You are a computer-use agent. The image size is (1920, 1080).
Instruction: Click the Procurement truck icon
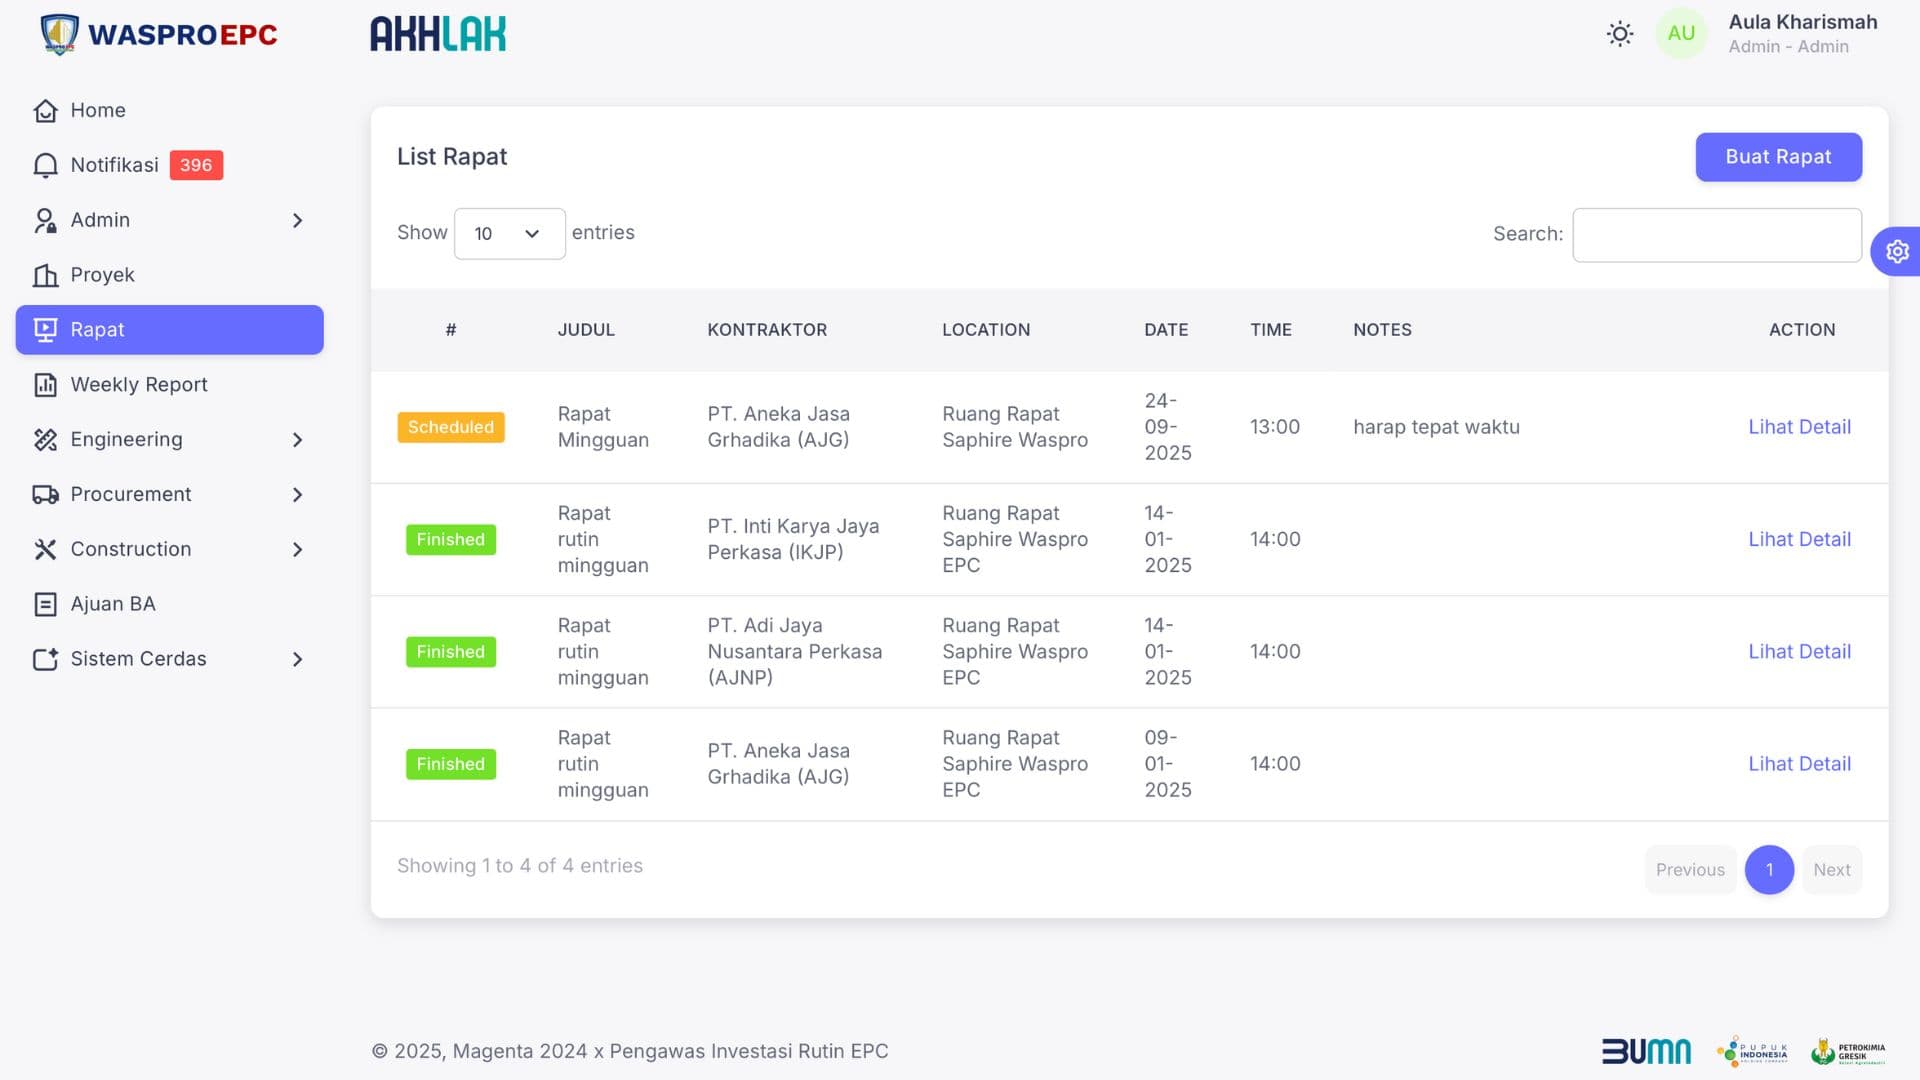click(x=45, y=495)
